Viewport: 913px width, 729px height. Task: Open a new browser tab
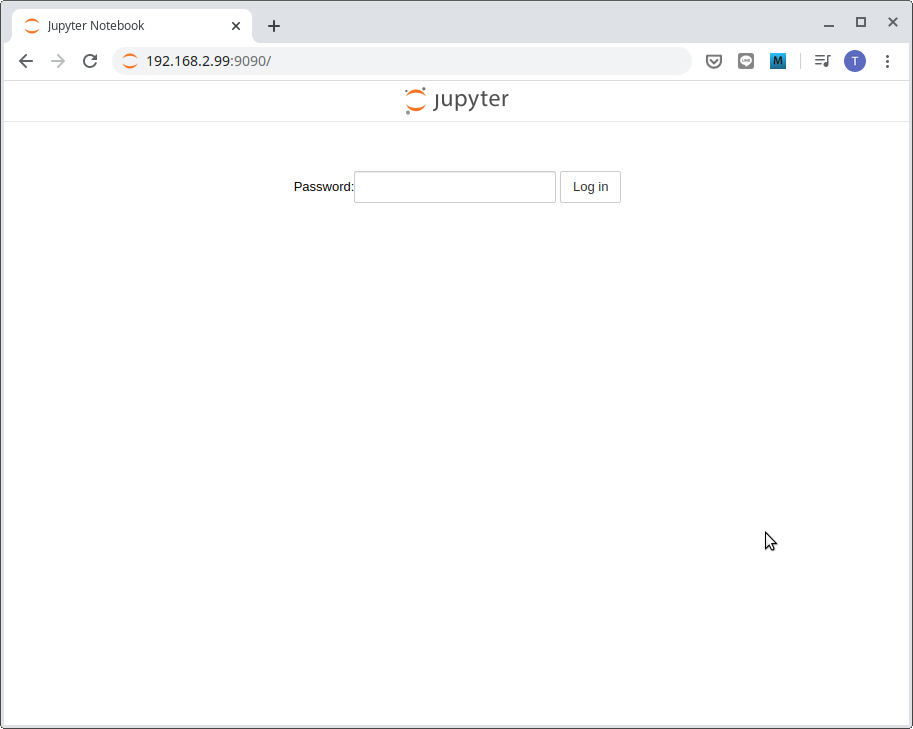[x=274, y=26]
